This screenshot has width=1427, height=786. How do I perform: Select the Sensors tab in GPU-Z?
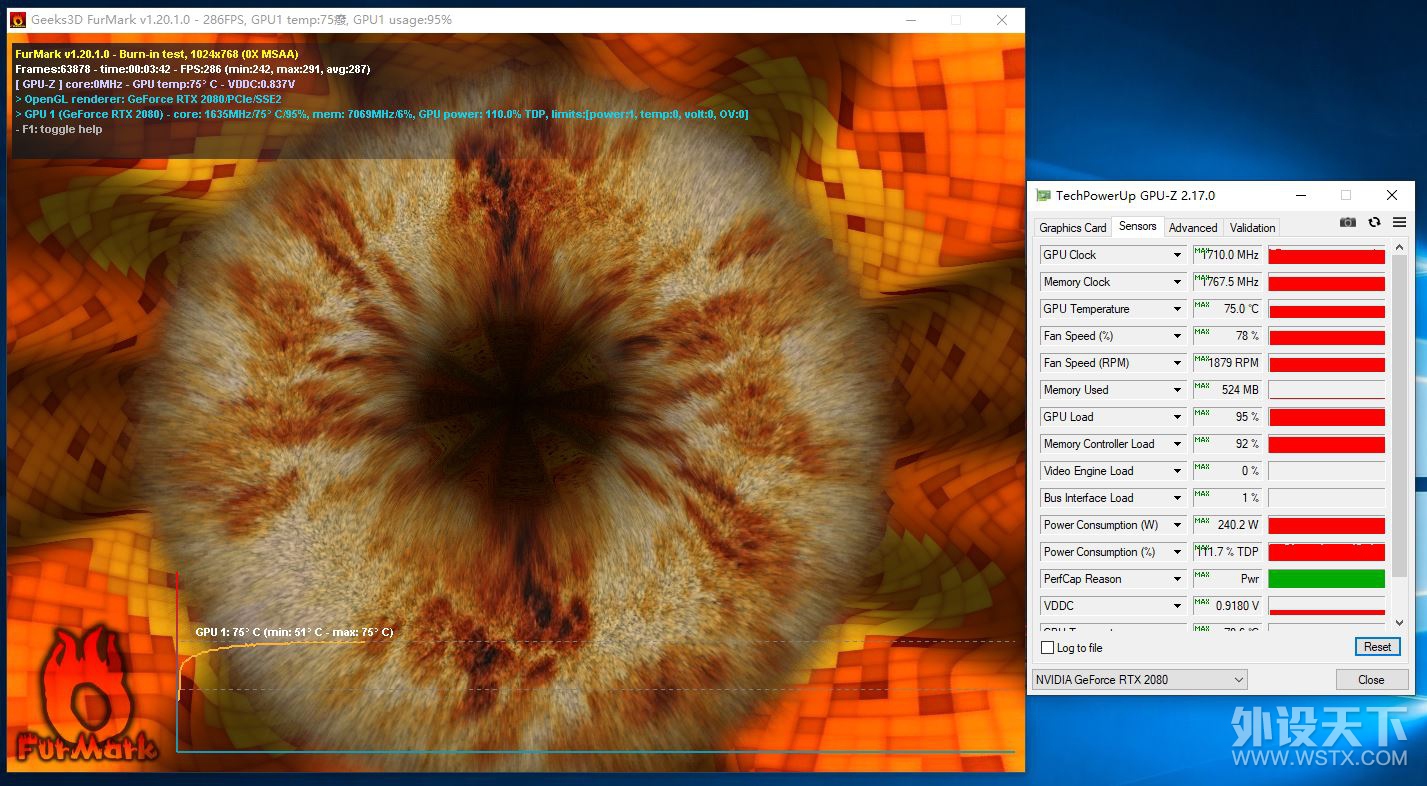pyautogui.click(x=1138, y=226)
